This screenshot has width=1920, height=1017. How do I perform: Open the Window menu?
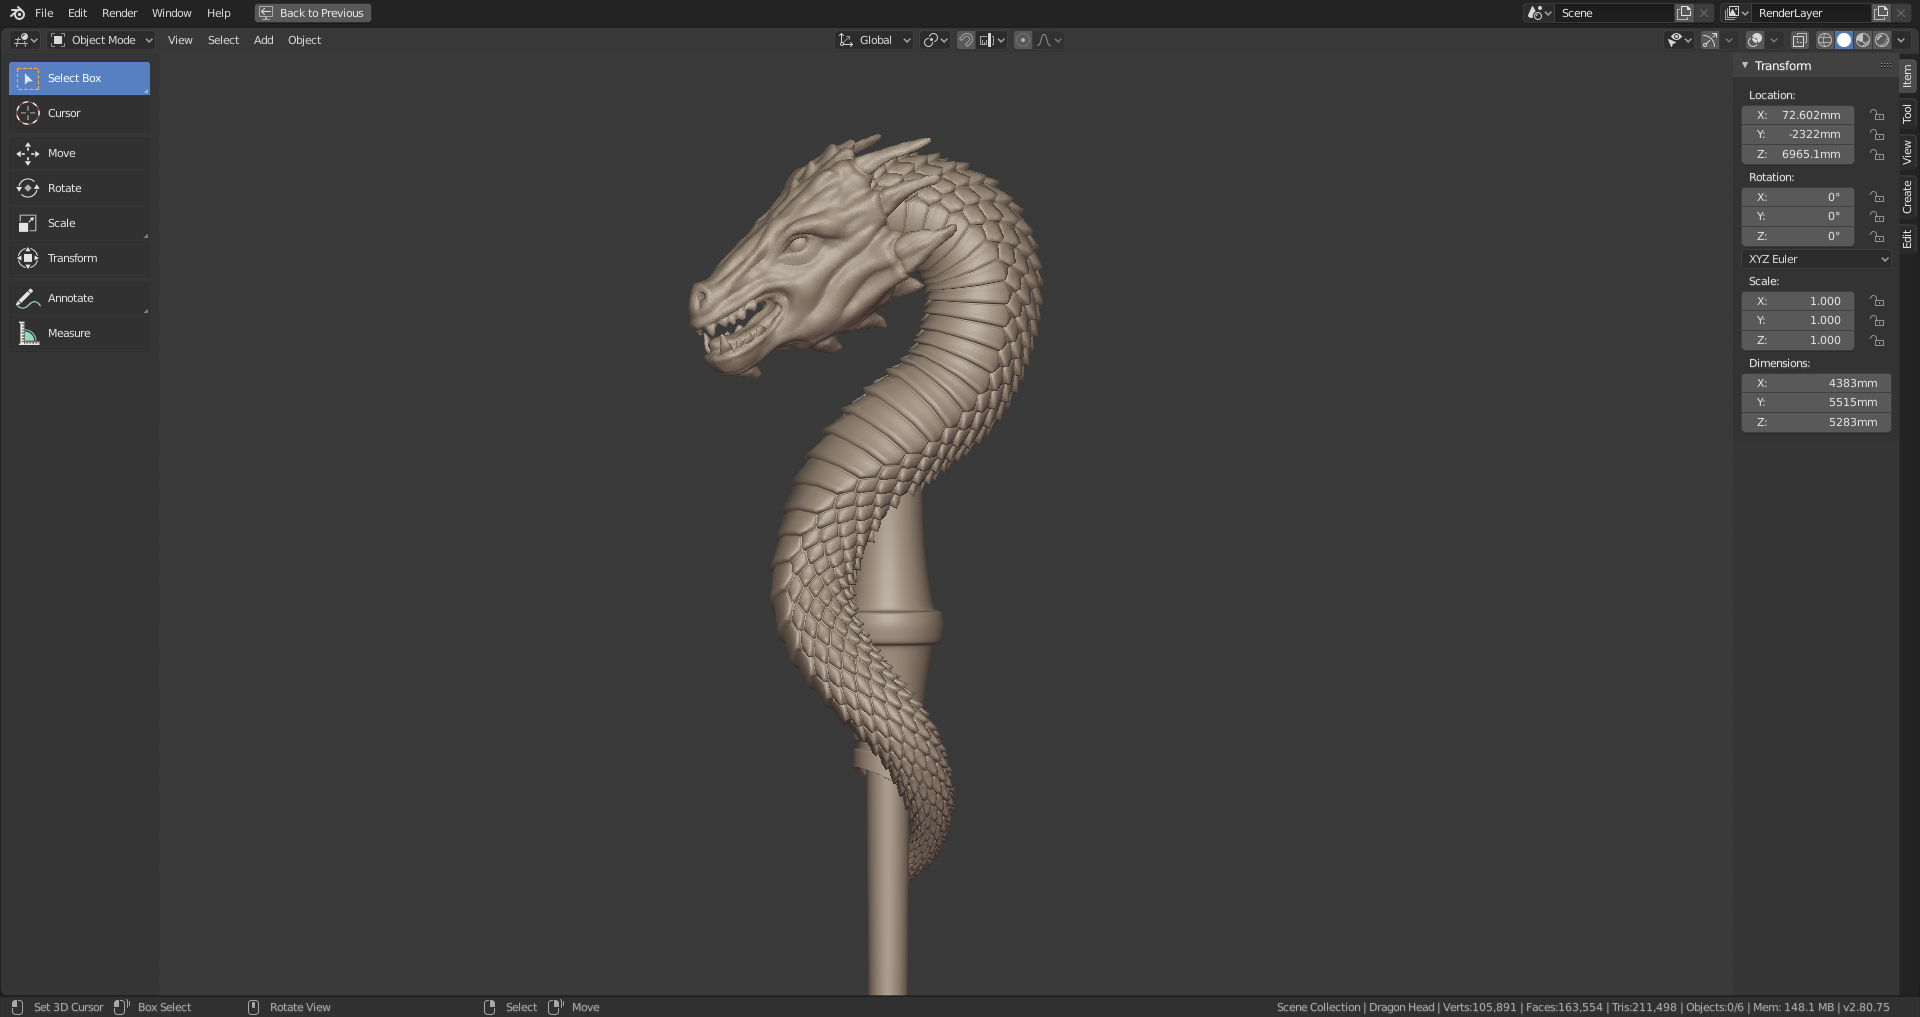coord(171,13)
